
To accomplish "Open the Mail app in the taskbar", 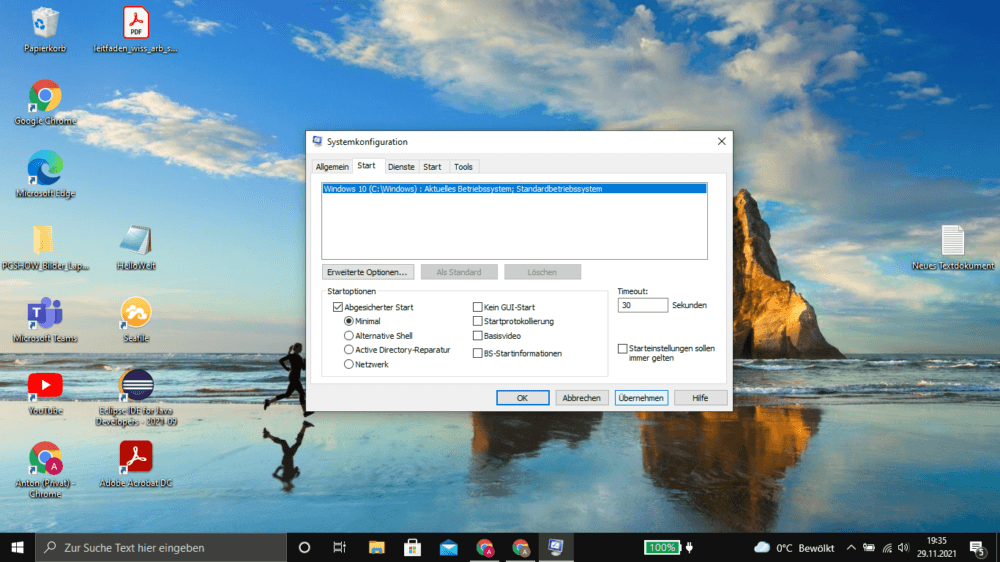I will click(448, 547).
